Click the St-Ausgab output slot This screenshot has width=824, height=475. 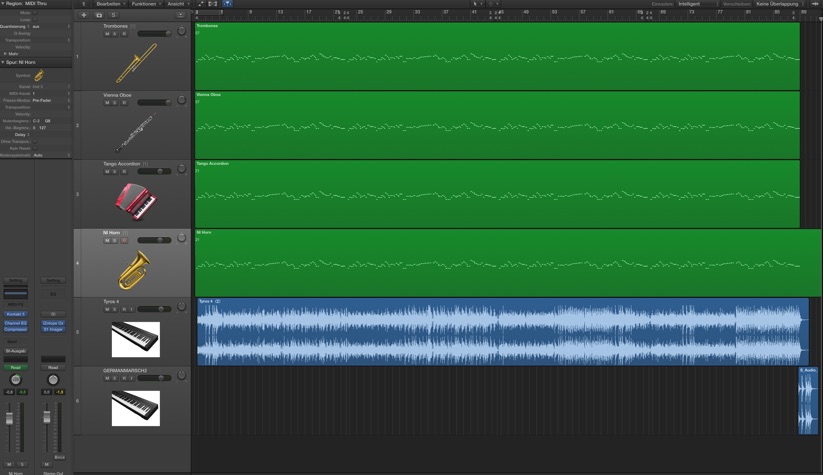16,351
